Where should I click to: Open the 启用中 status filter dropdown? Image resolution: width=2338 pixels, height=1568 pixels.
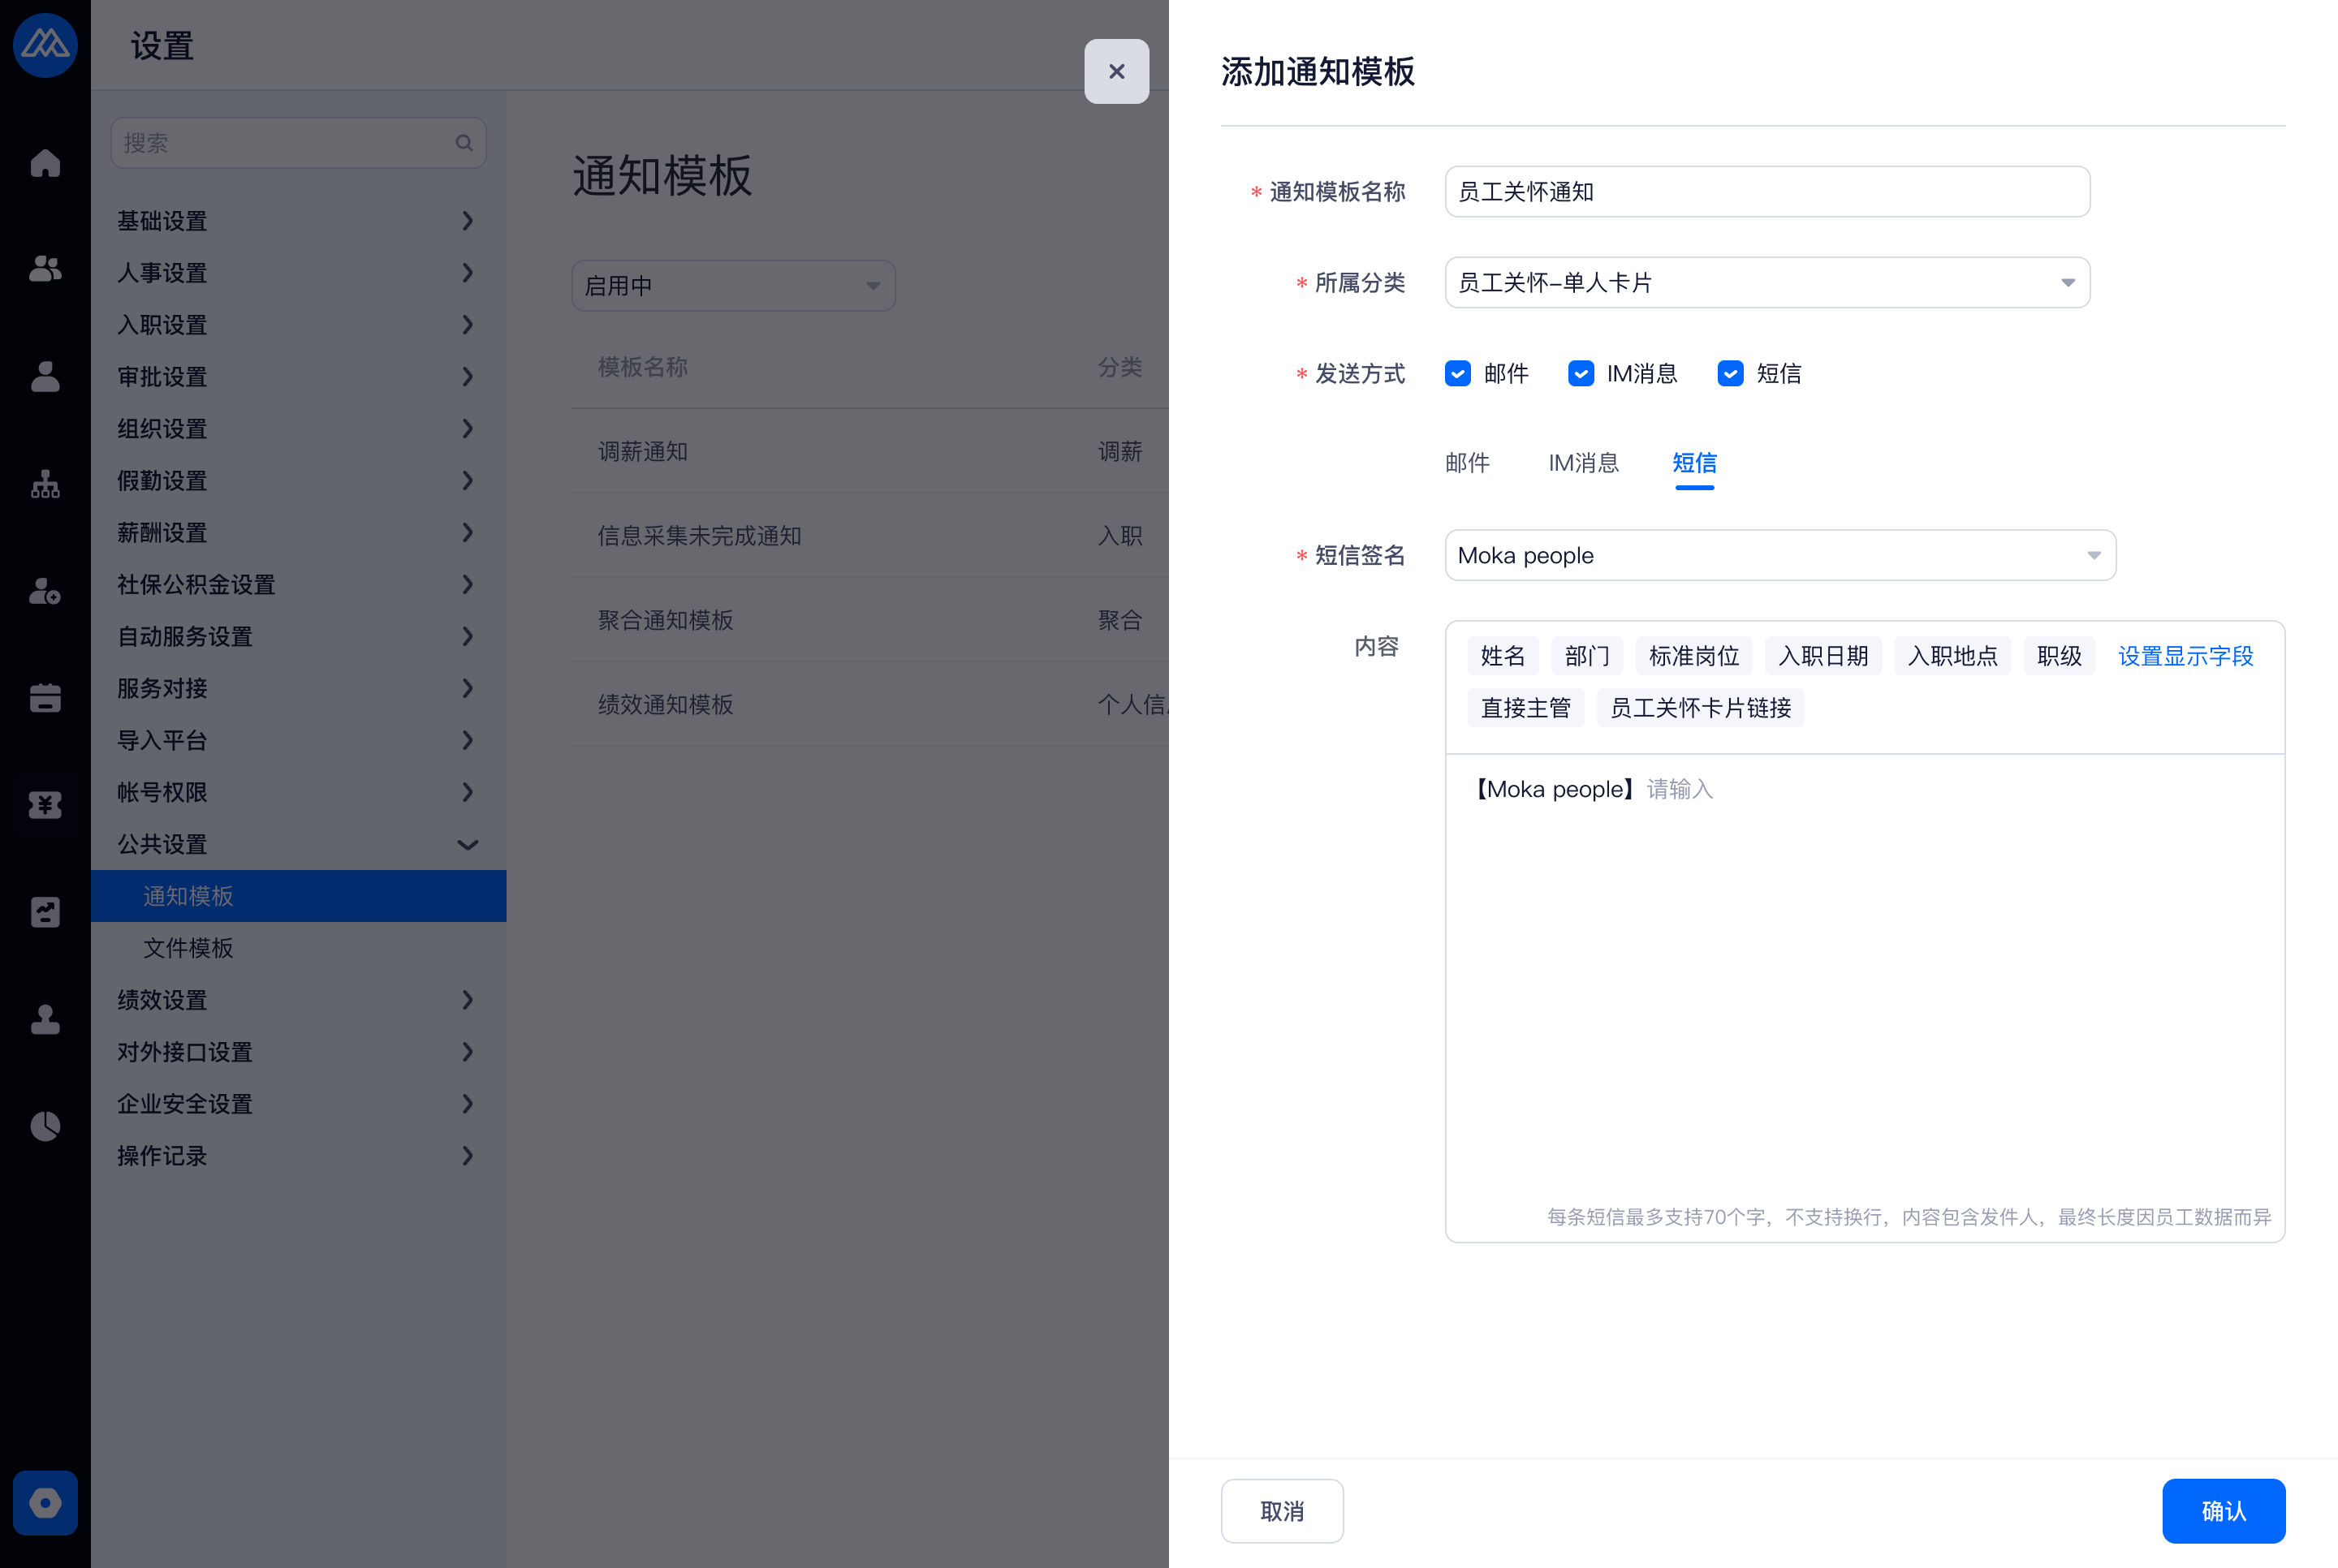[733, 286]
